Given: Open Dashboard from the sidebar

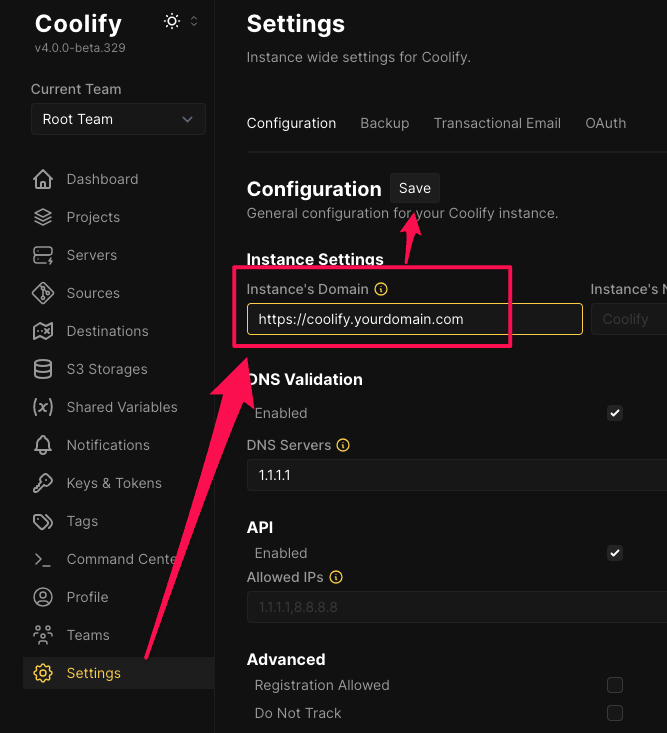Looking at the screenshot, I should [102, 180].
